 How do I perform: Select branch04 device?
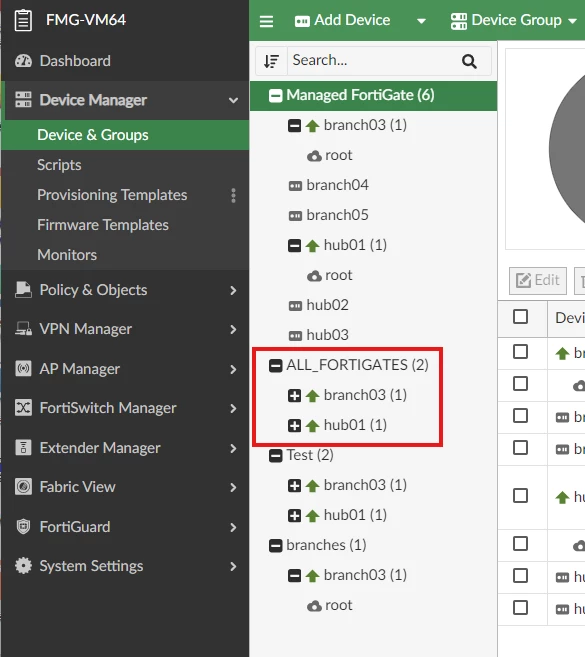[x=337, y=185]
